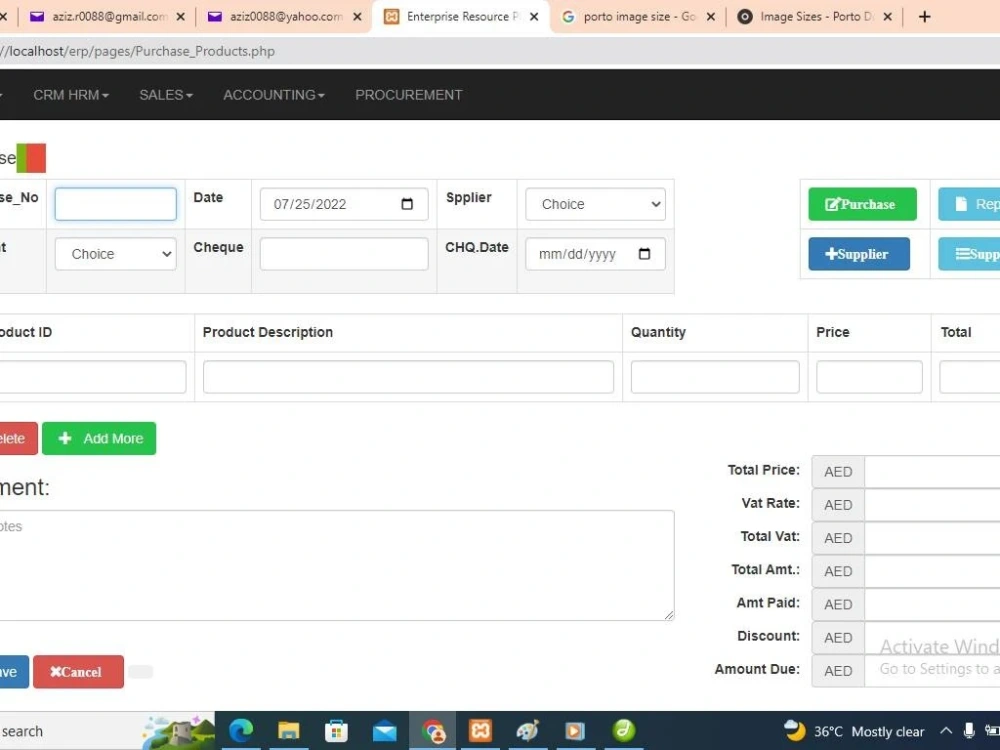Open the green Dreamweaver taskbar icon

point(624,730)
